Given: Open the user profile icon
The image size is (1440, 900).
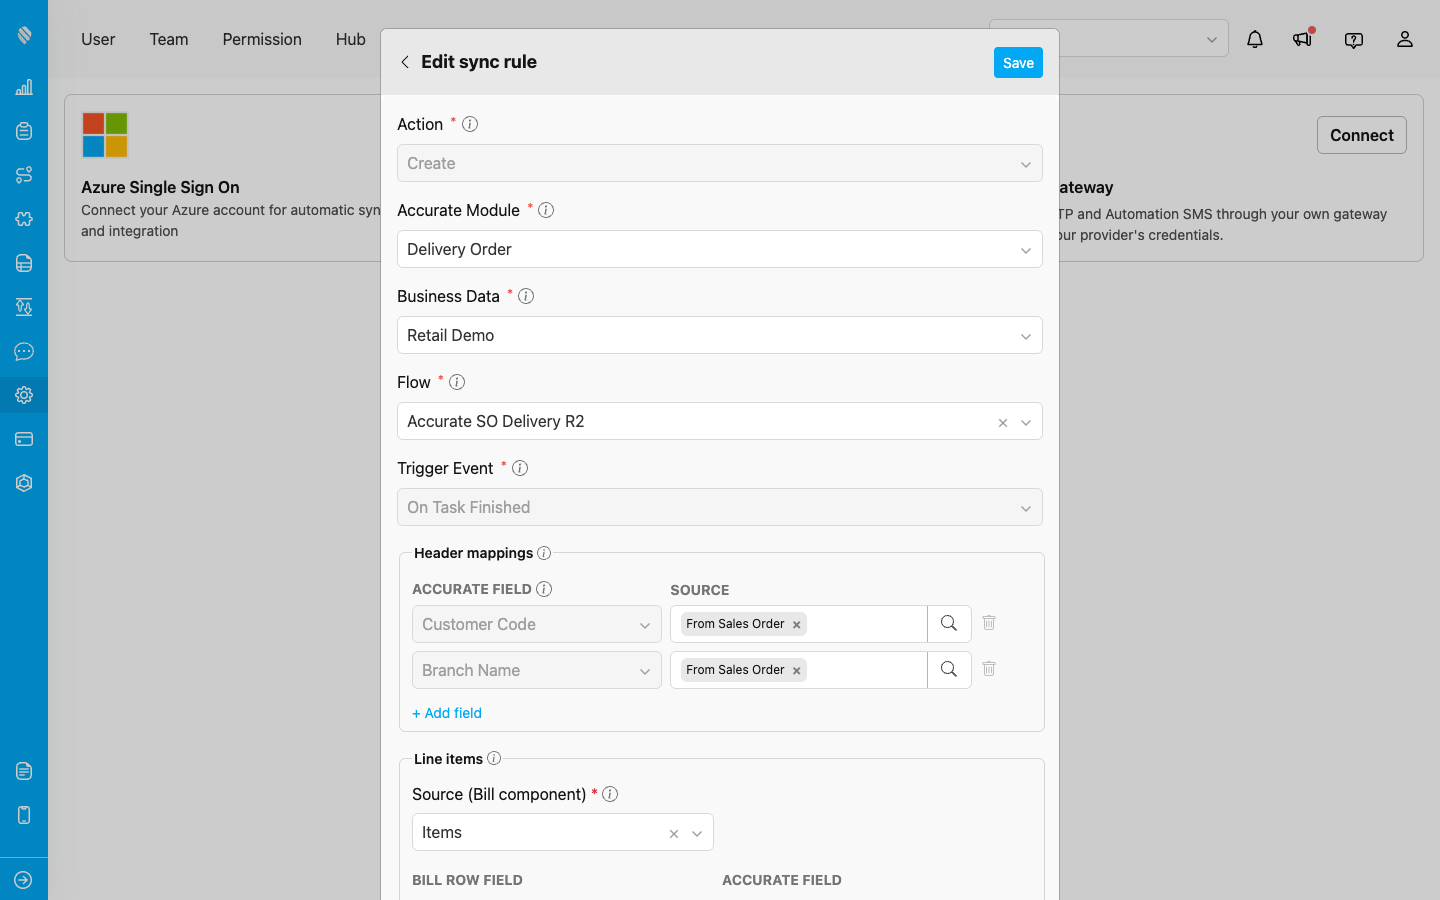Looking at the screenshot, I should (x=1405, y=39).
